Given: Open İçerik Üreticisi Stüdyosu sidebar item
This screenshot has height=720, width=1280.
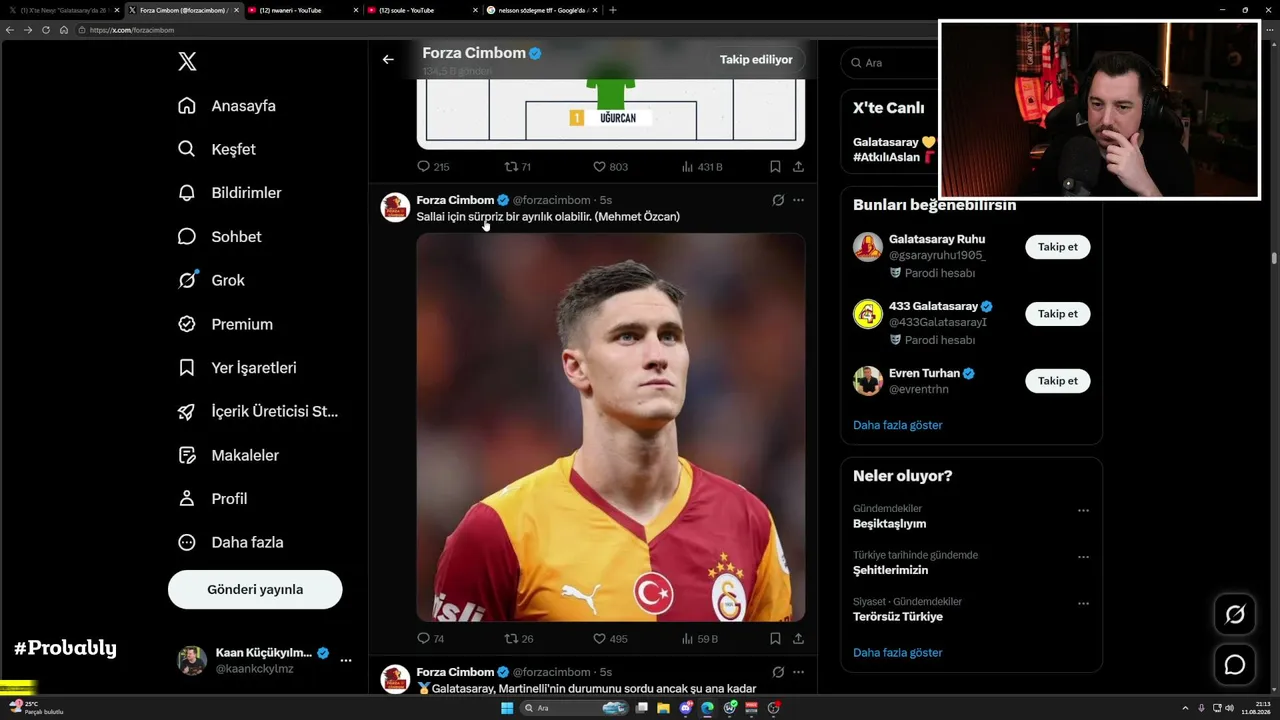Looking at the screenshot, I should point(258,411).
